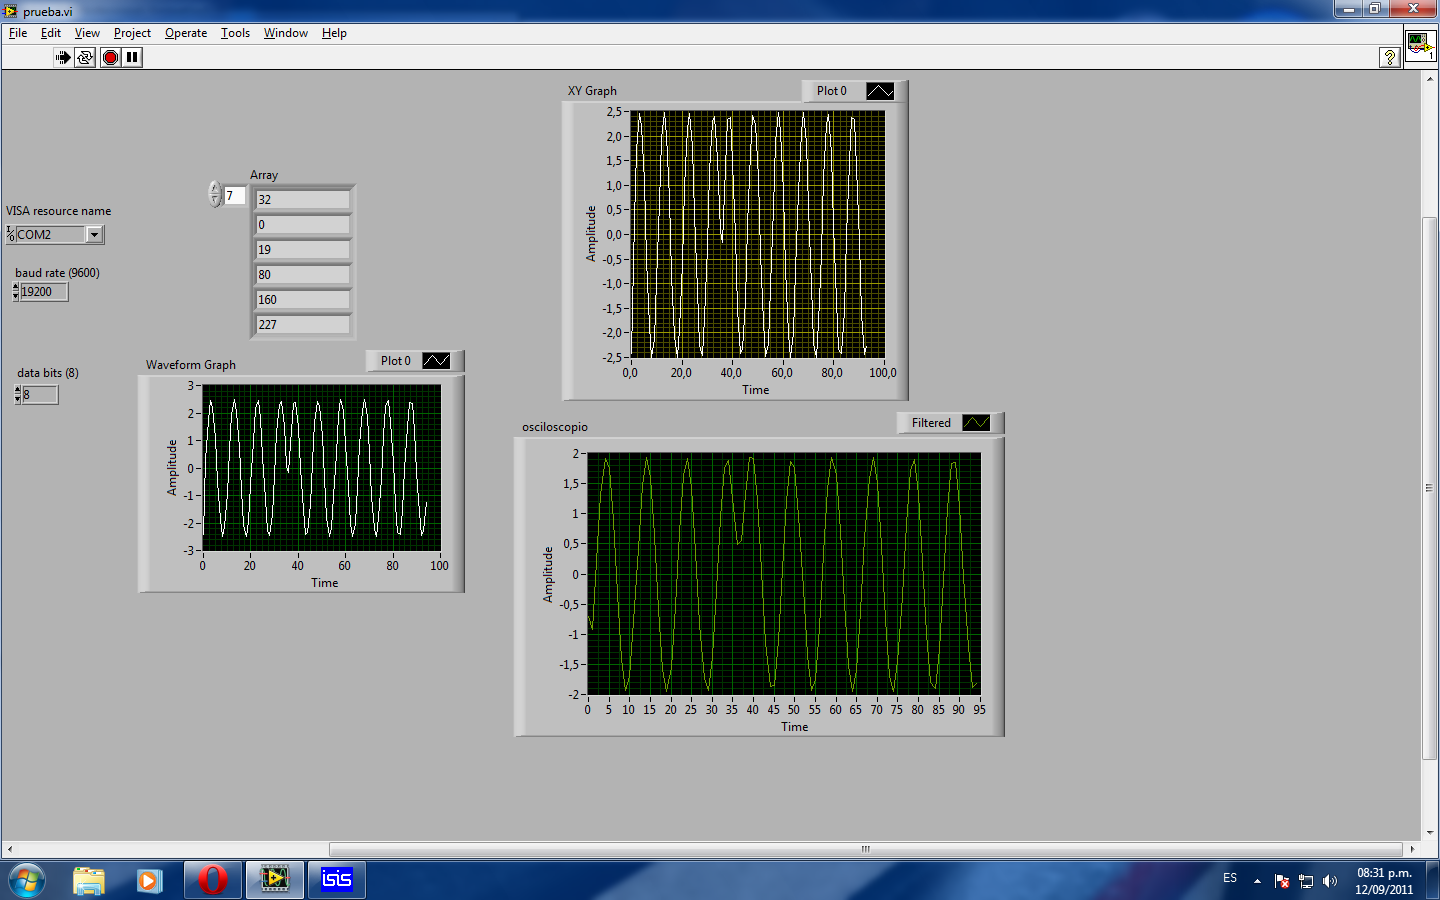Click the red Abort Execution button
Screen dimensions: 1440x900
point(110,57)
